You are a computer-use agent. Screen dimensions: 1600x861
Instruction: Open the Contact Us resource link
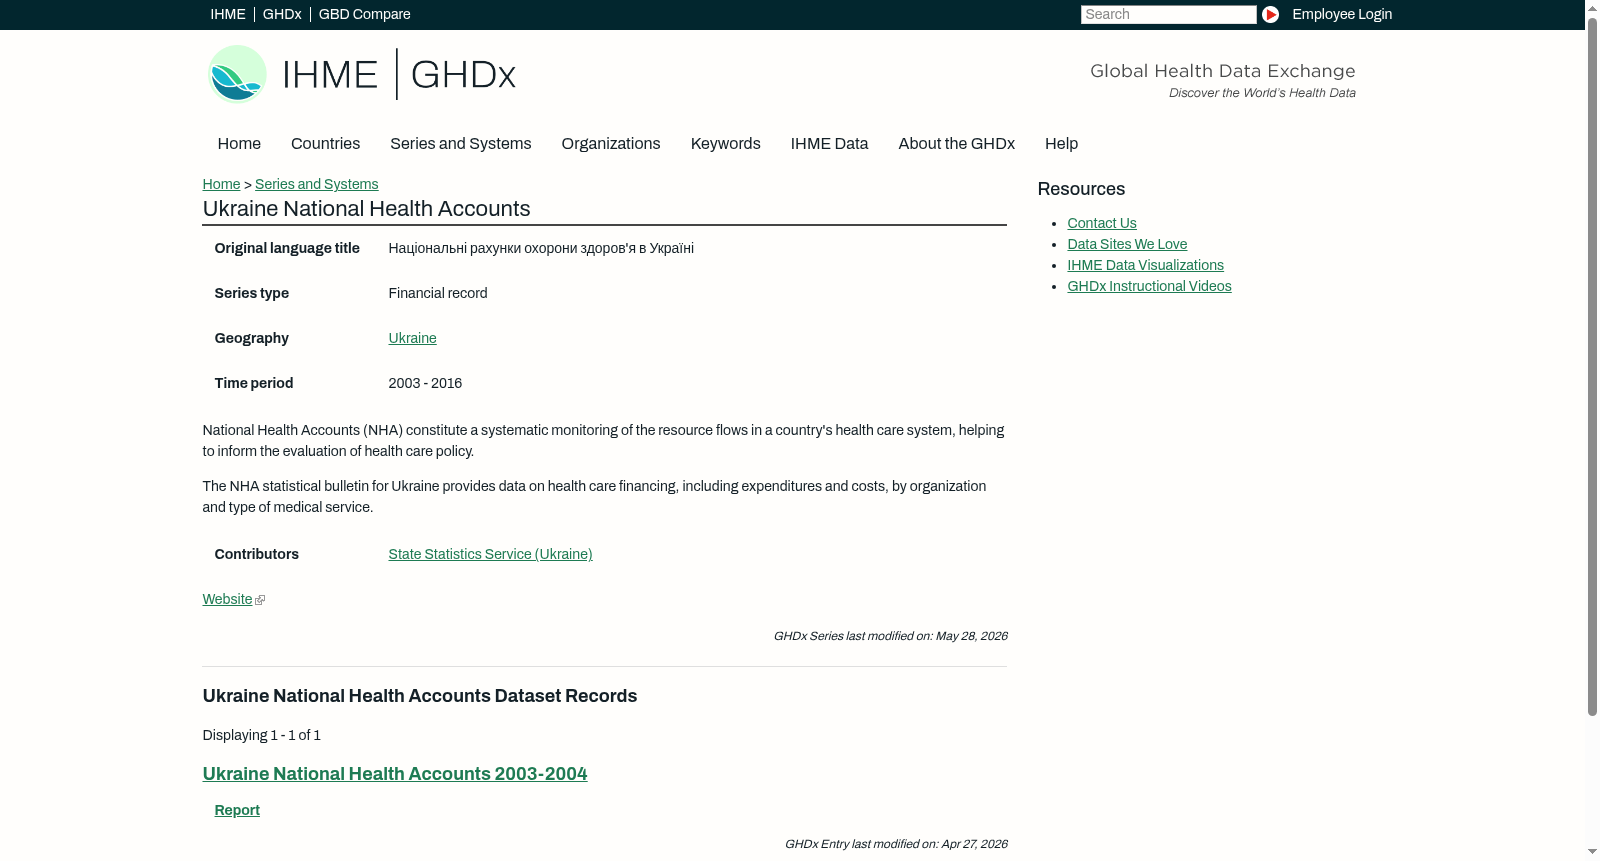click(1102, 223)
